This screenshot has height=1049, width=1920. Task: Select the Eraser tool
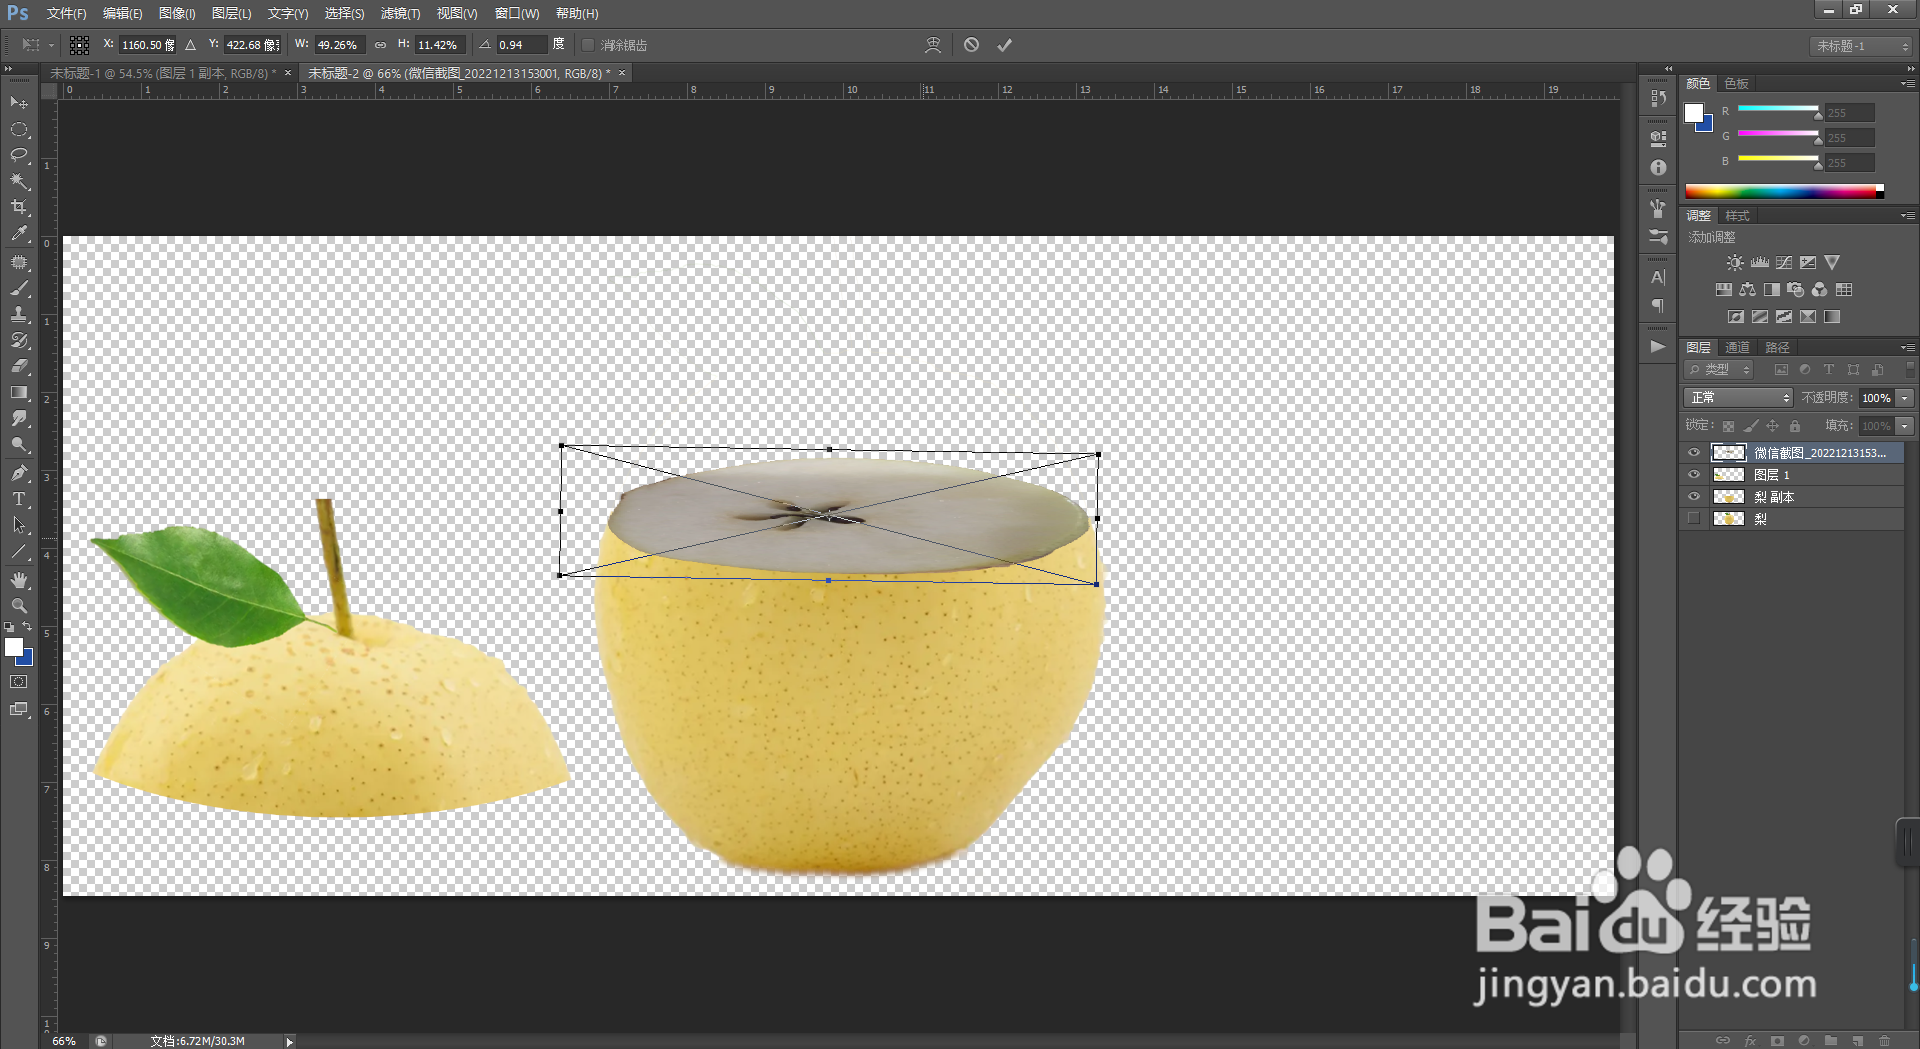pyautogui.click(x=19, y=366)
